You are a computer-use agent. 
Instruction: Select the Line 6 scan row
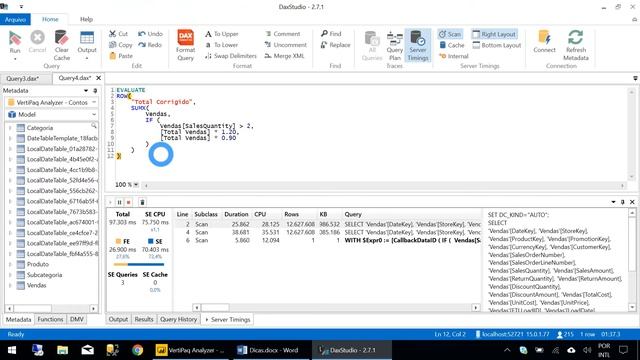tap(328, 240)
